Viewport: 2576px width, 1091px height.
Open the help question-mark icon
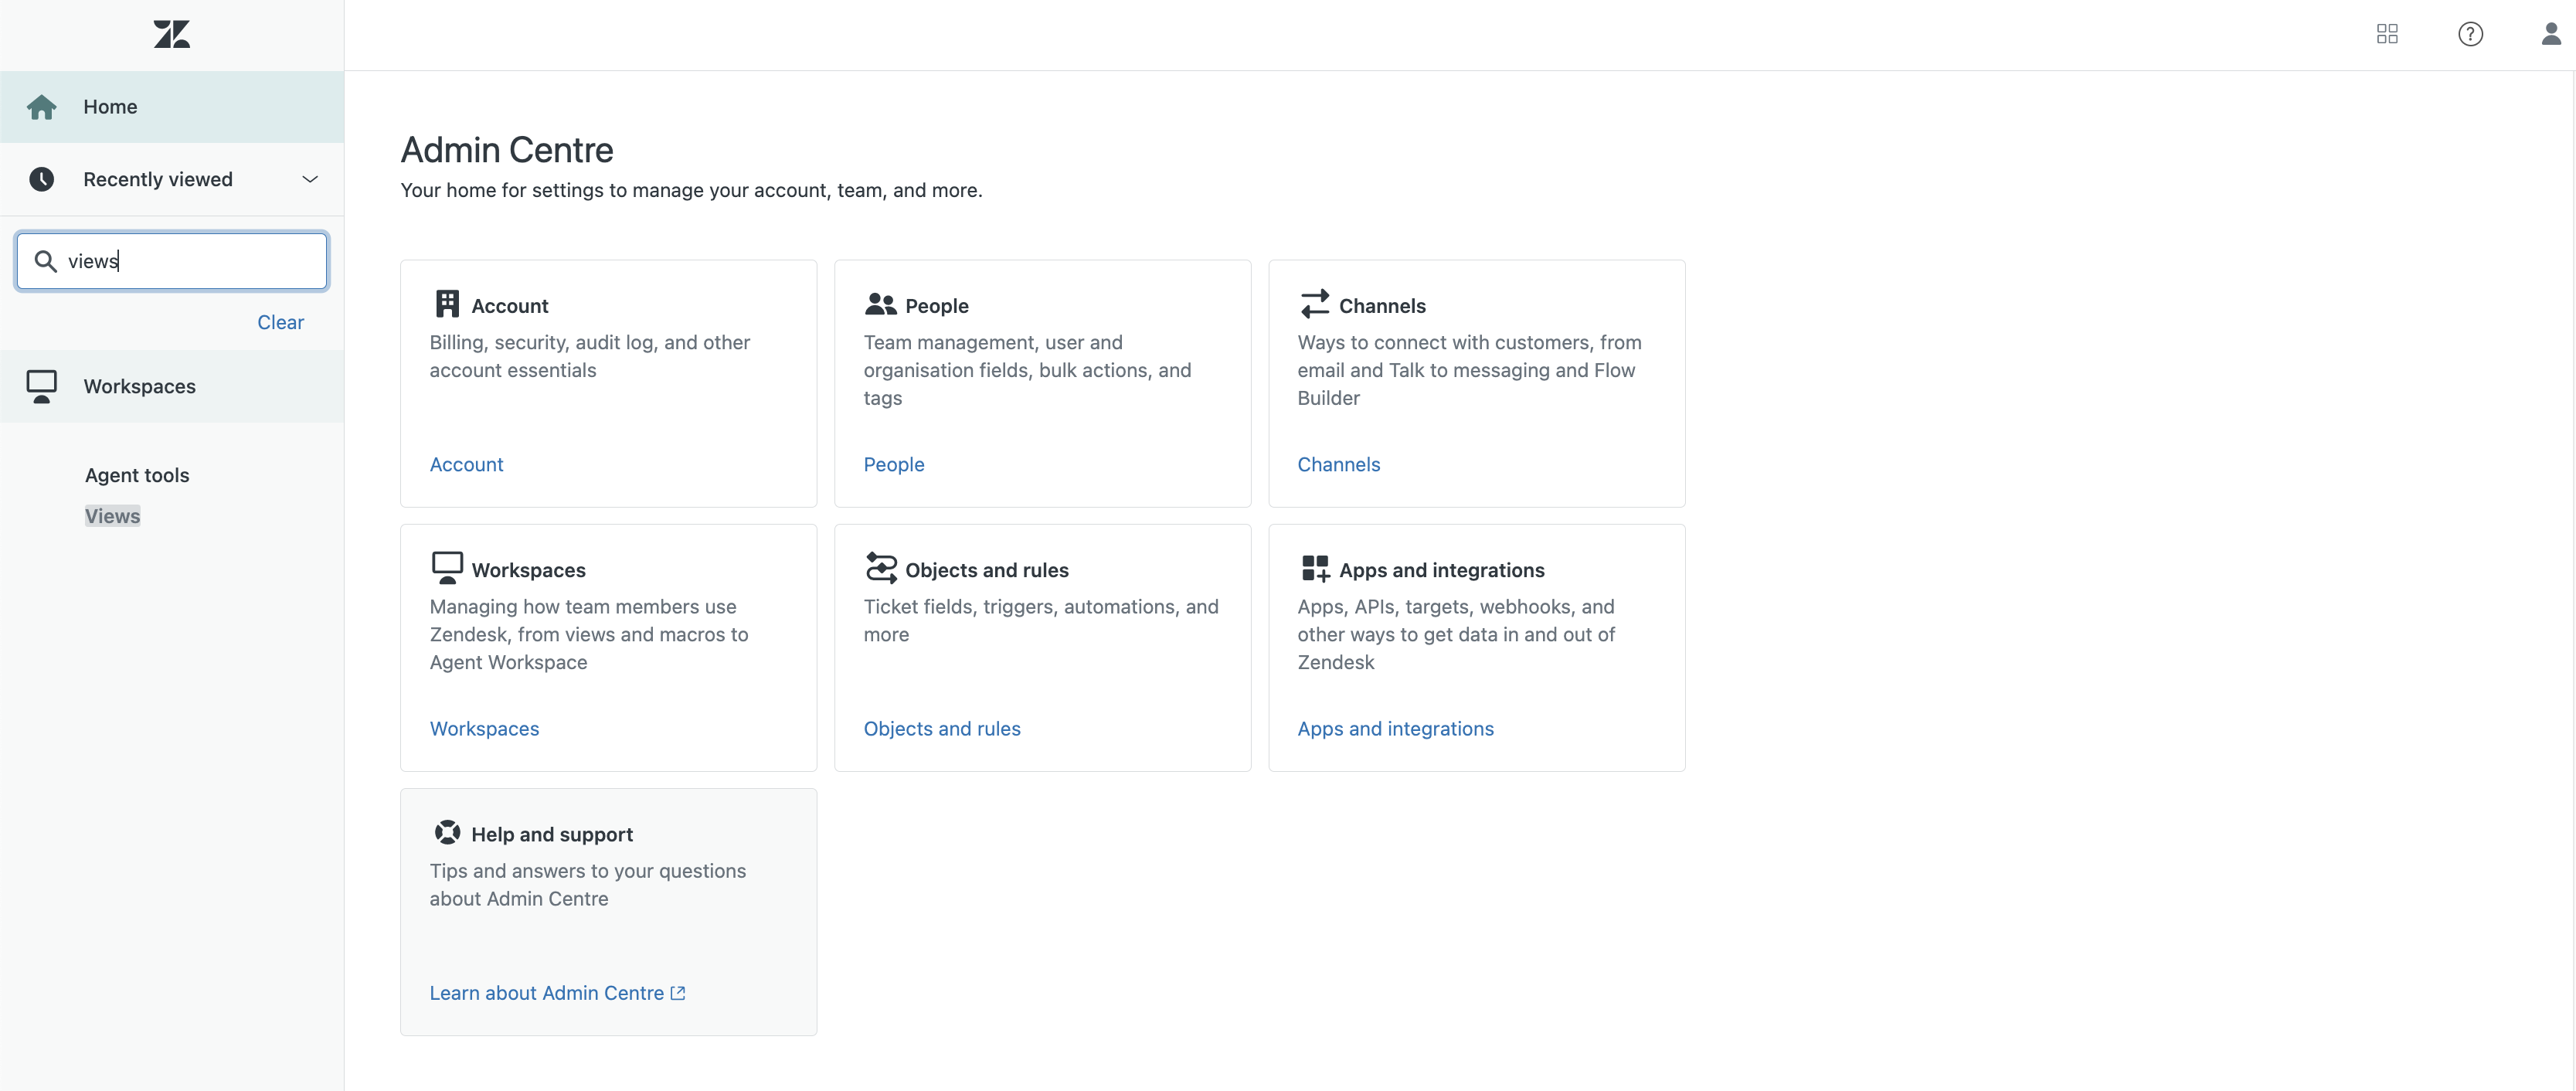pyautogui.click(x=2470, y=33)
